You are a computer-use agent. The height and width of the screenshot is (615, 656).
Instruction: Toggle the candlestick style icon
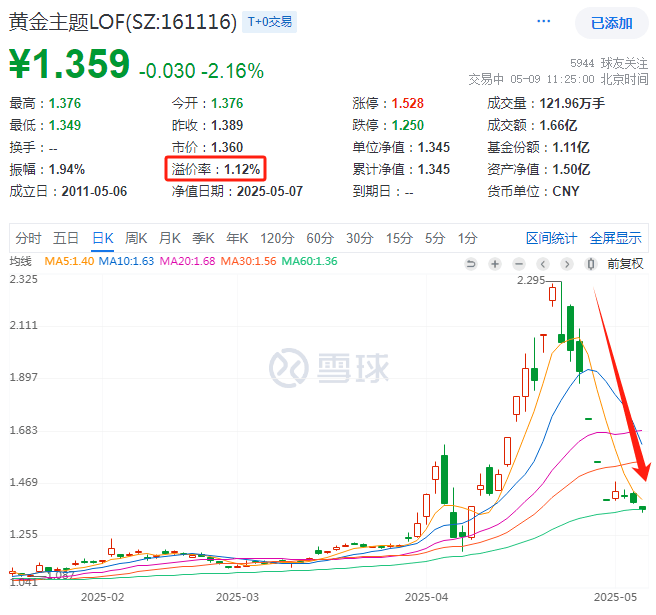coord(591,264)
